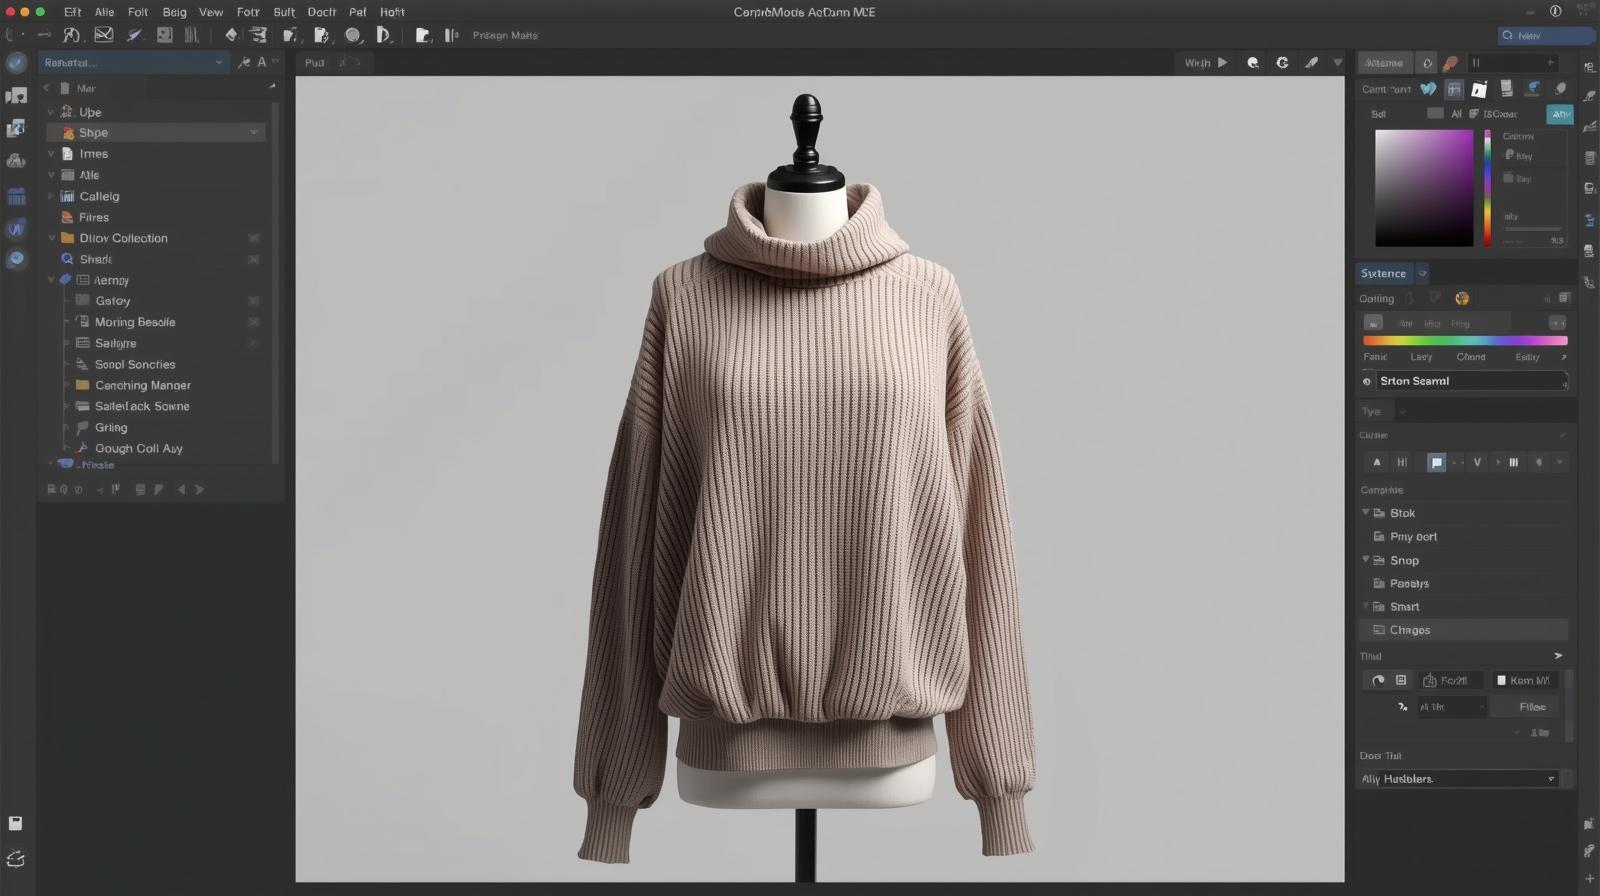Collapse the Dlioy Collection folder
Image resolution: width=1600 pixels, height=896 pixels.
tap(52, 238)
